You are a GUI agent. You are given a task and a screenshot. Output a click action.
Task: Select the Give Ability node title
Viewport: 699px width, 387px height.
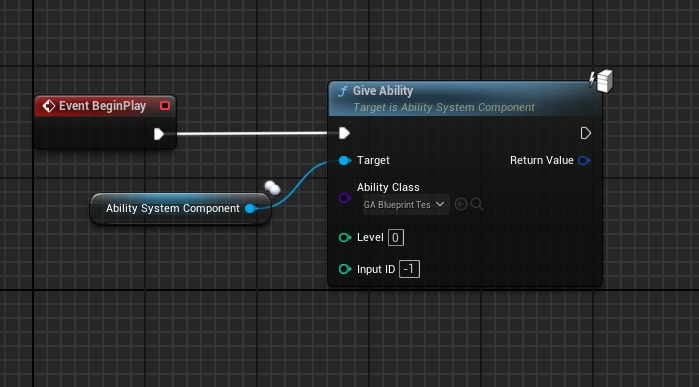(x=383, y=91)
